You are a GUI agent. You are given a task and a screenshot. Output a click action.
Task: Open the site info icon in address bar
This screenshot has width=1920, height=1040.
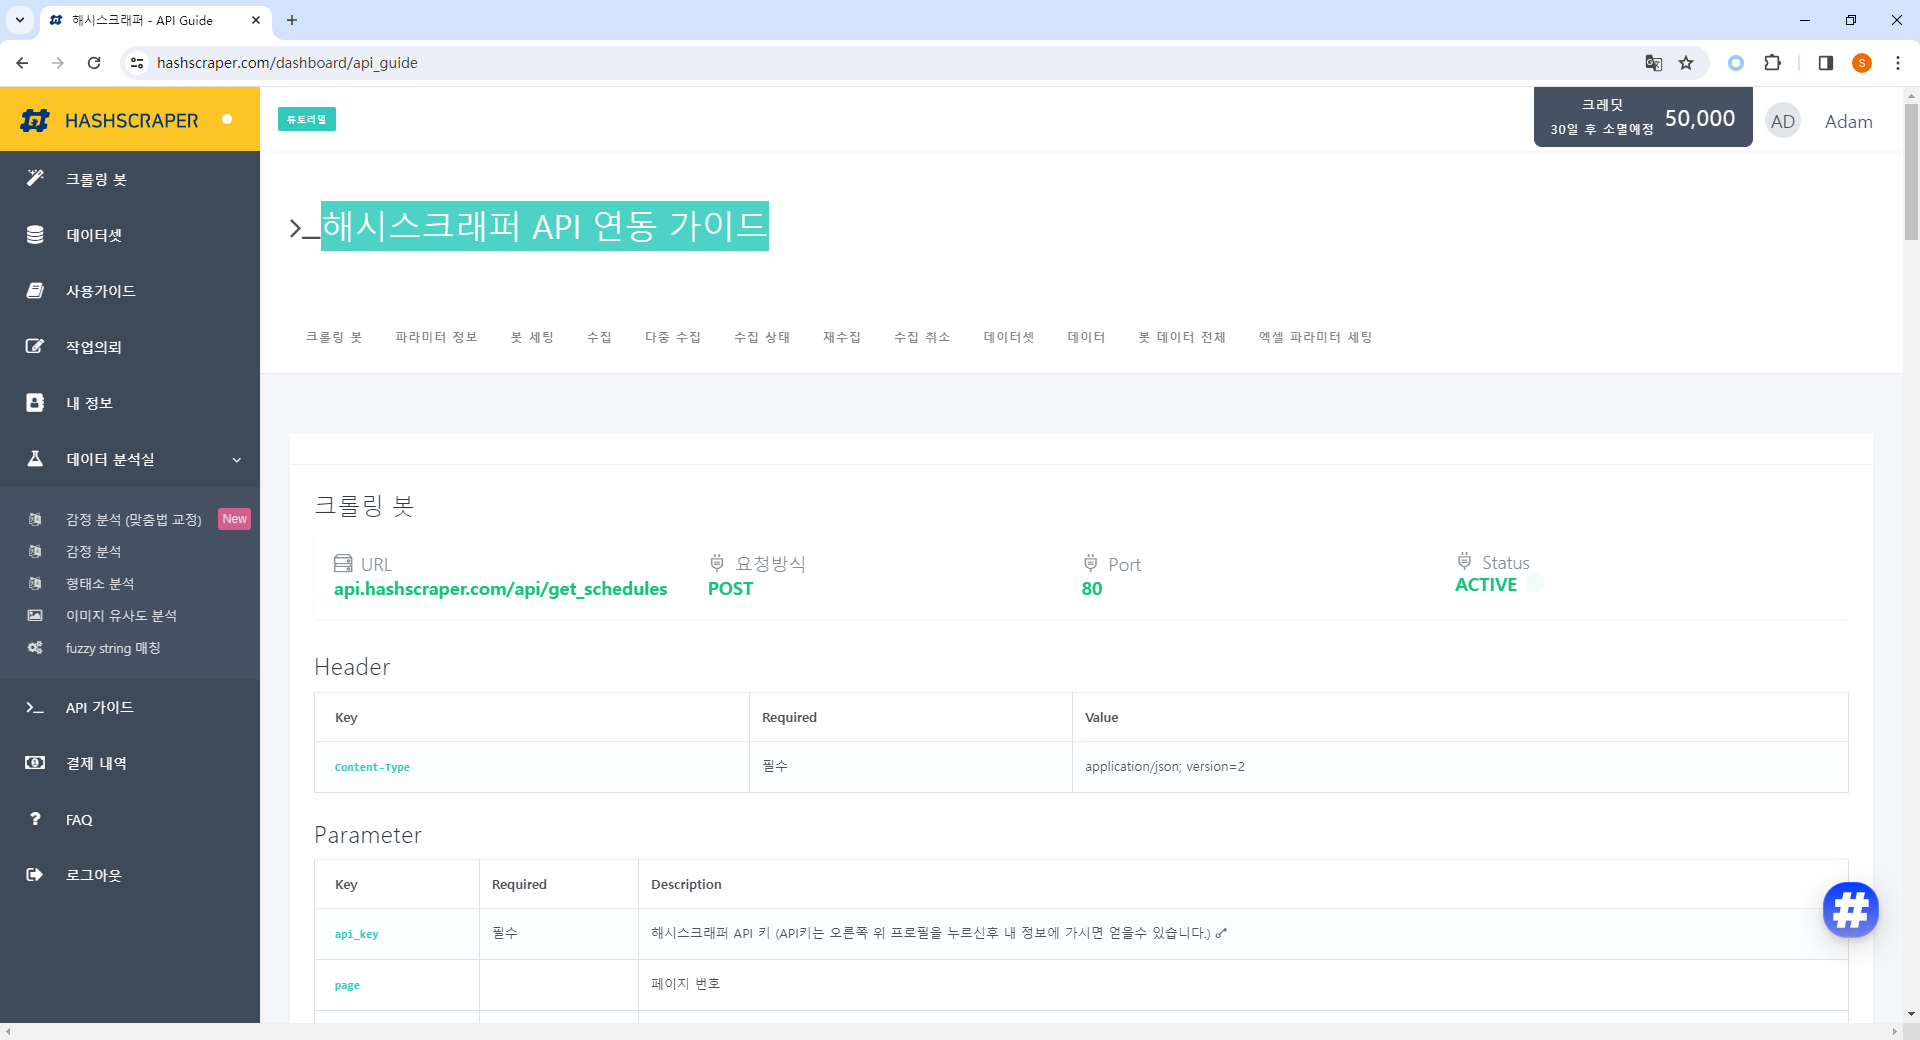pos(137,63)
